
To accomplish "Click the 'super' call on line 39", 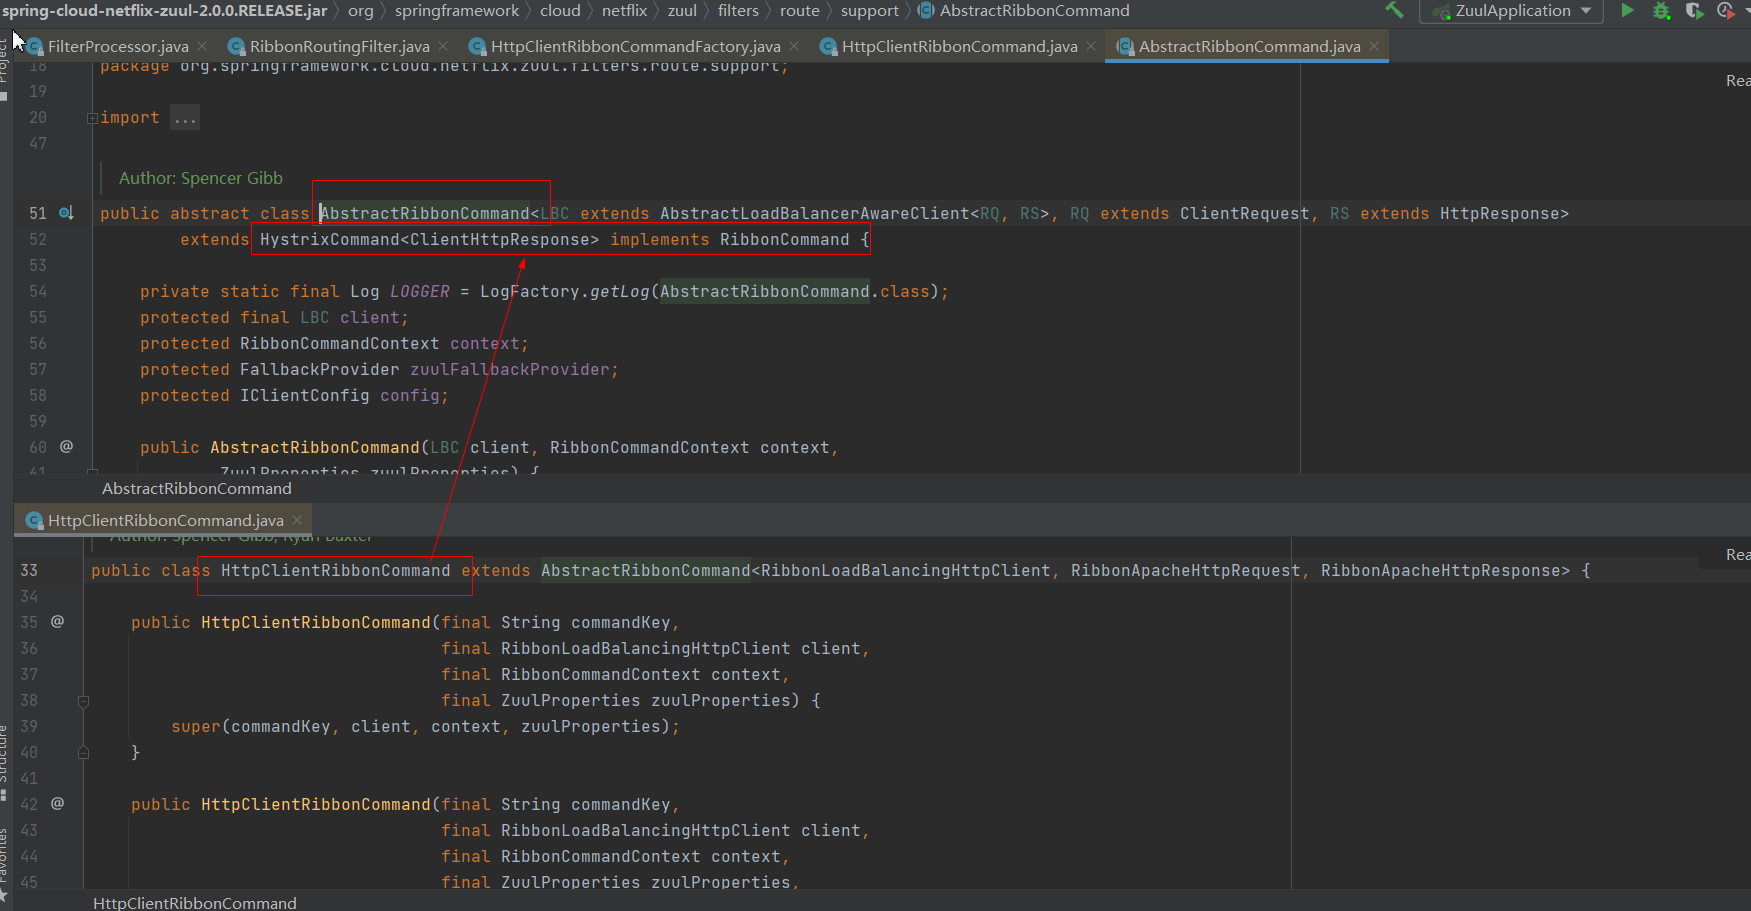I will coord(196,727).
